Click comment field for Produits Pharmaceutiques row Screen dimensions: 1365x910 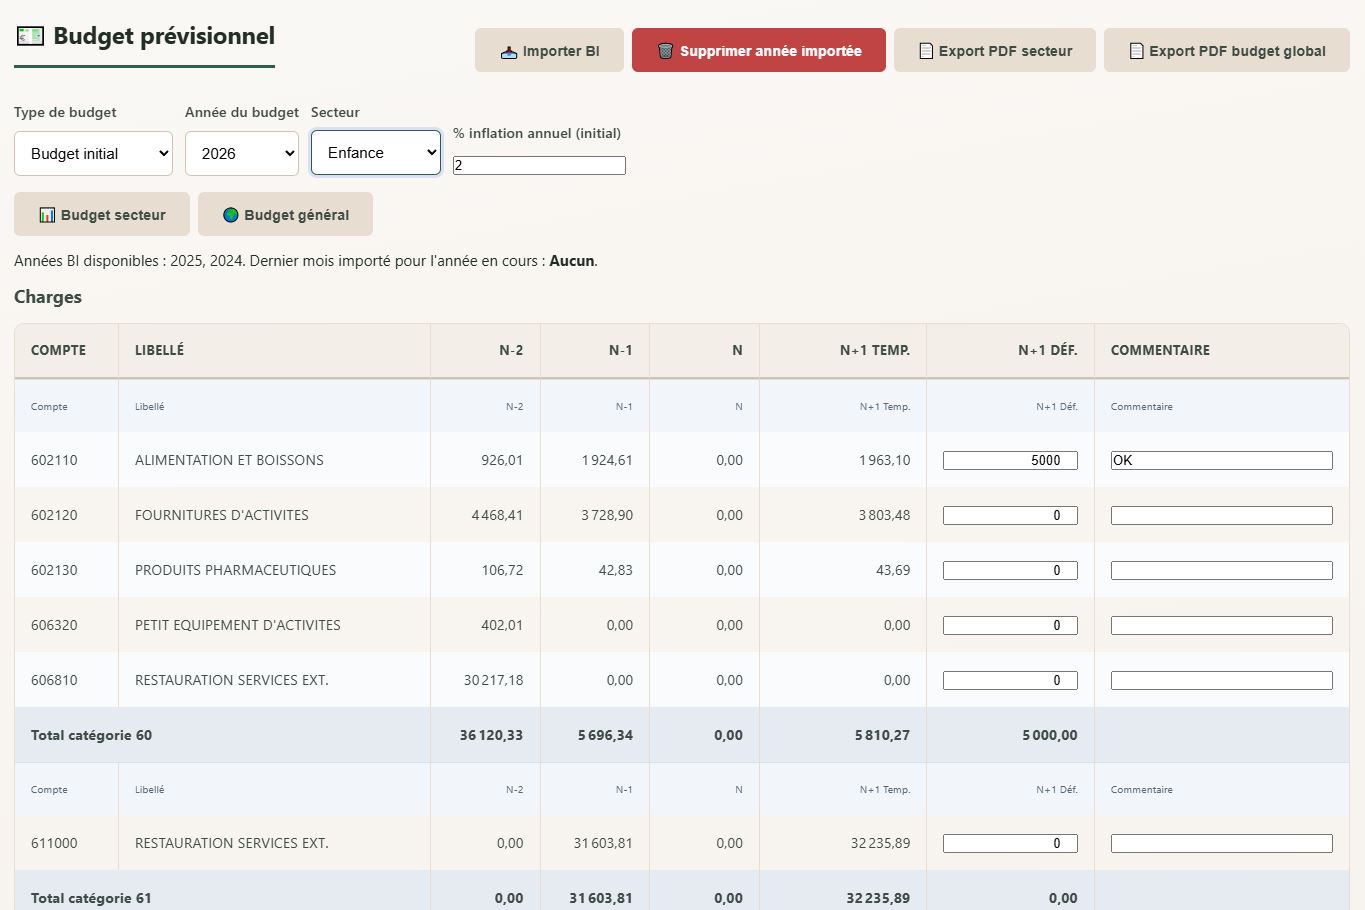(1221, 571)
